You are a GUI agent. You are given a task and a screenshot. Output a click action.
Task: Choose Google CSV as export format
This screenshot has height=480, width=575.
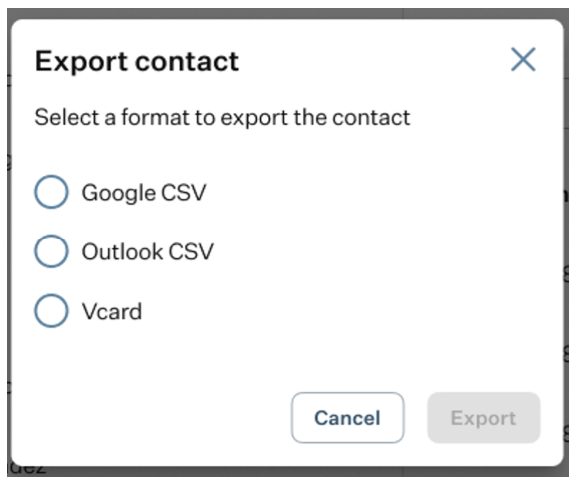click(x=51, y=192)
